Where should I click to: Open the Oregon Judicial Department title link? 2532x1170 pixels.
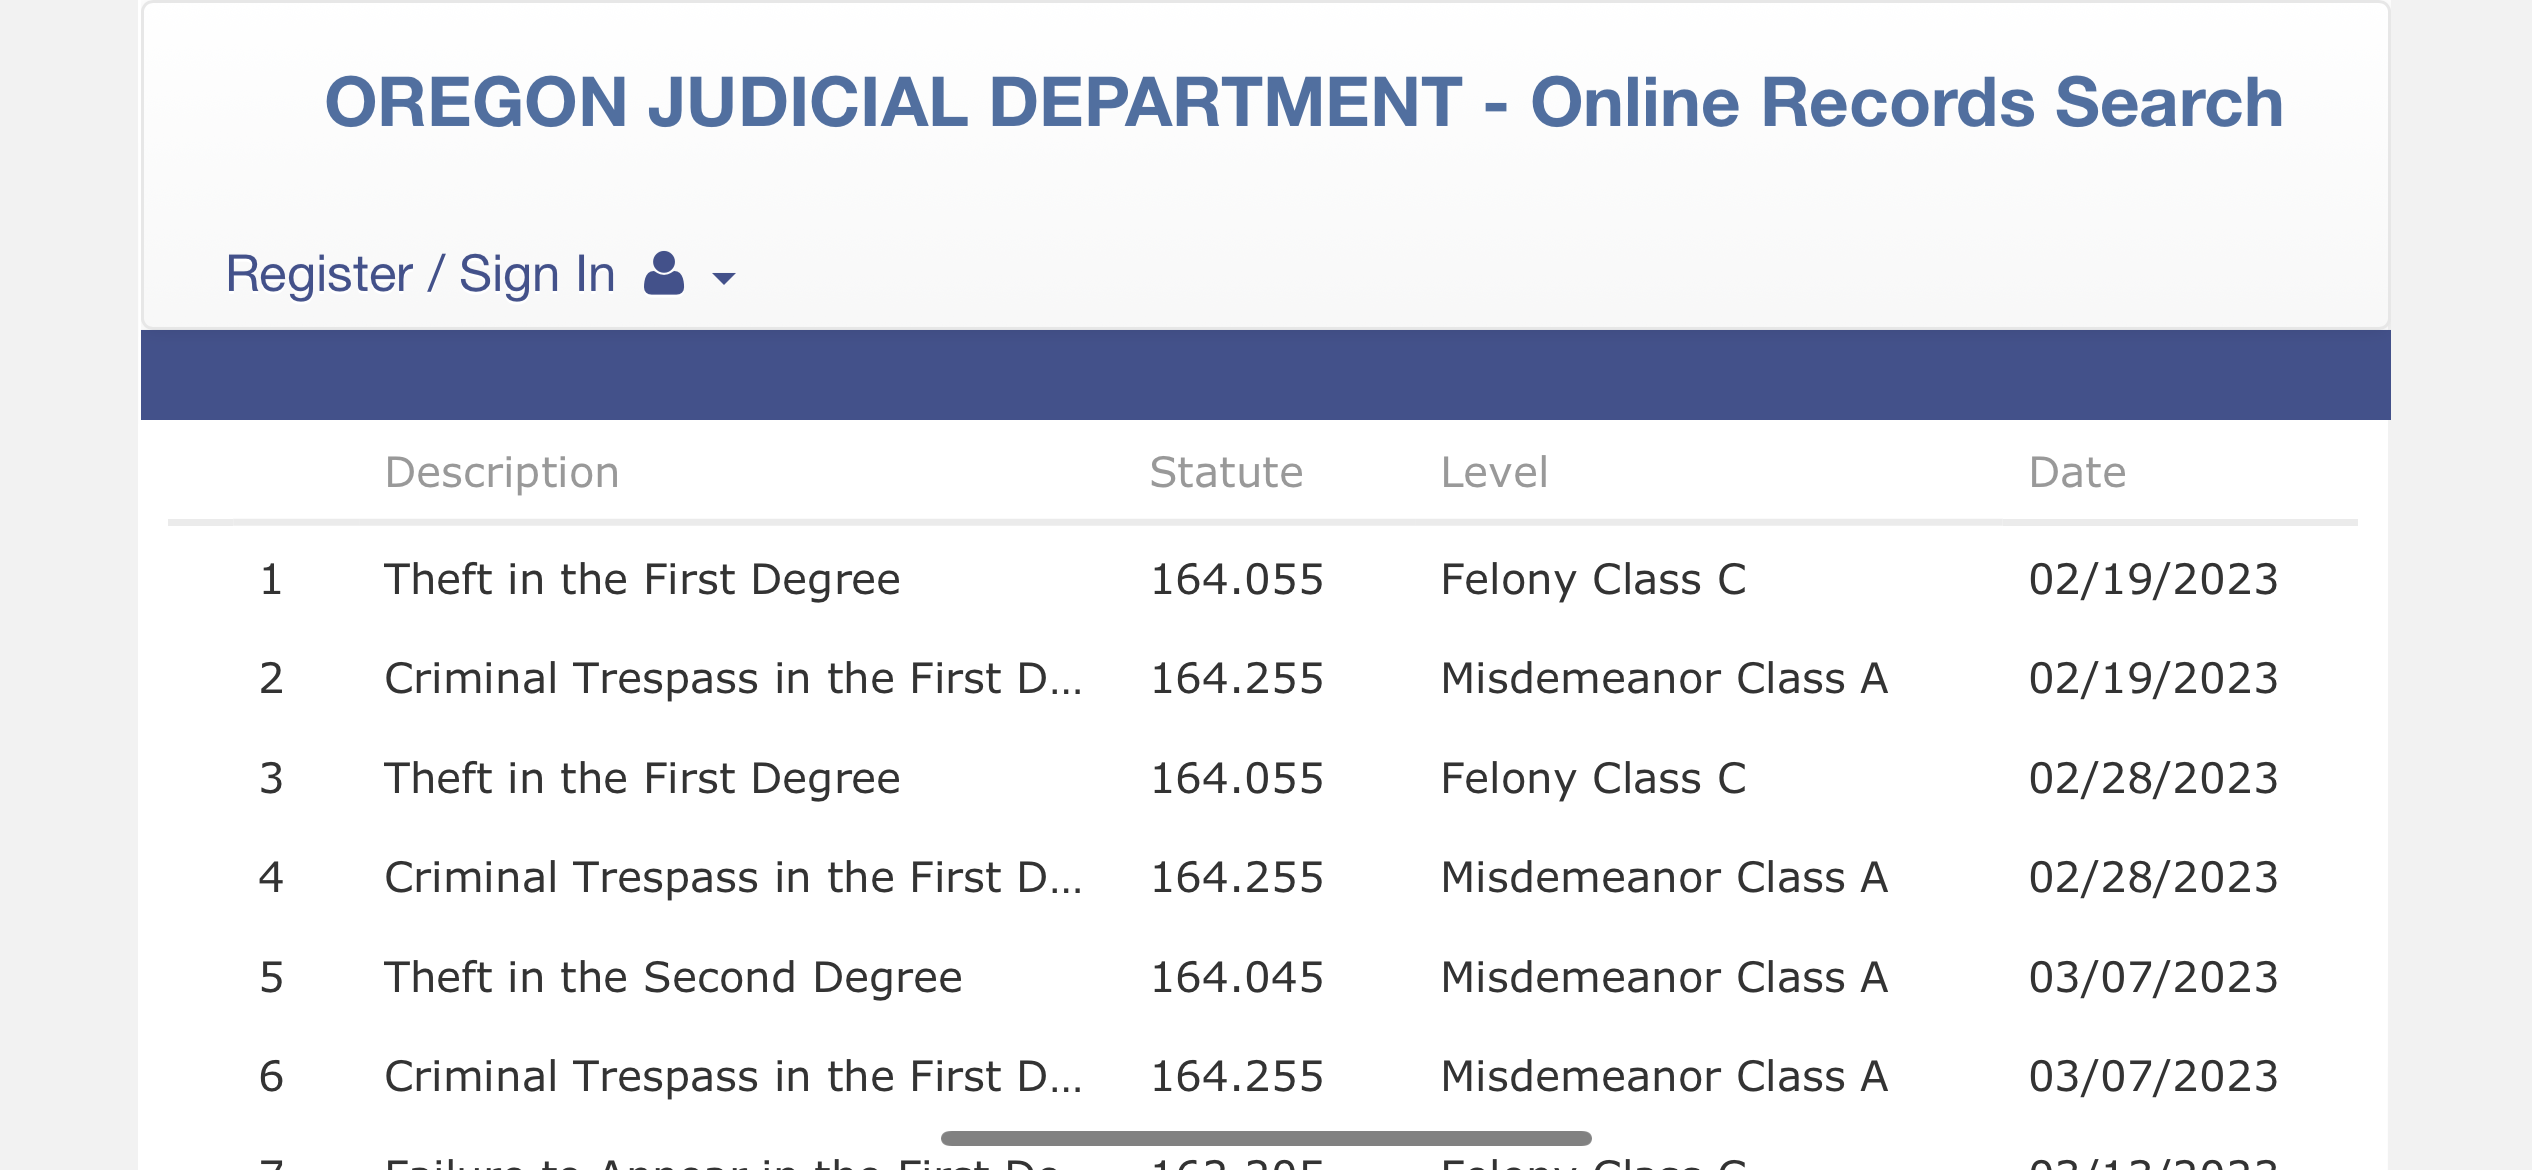[x=1304, y=102]
